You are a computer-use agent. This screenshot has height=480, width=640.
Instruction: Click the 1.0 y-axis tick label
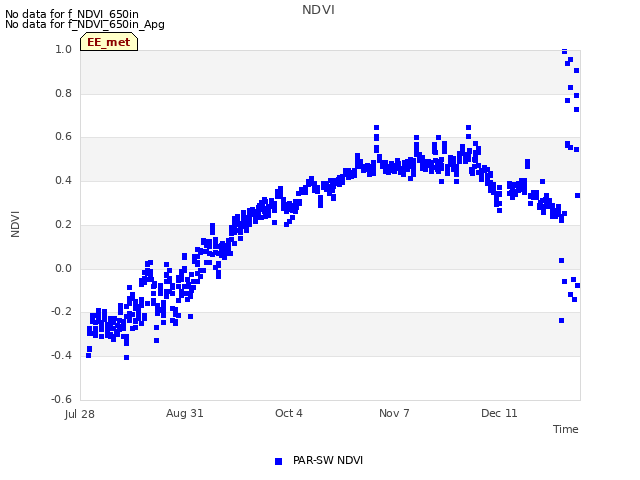tap(63, 49)
